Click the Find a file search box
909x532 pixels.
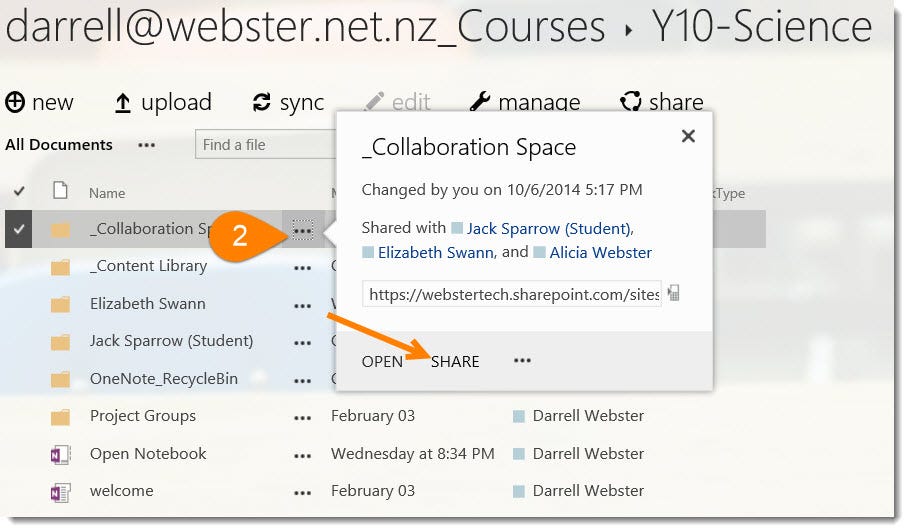[262, 145]
